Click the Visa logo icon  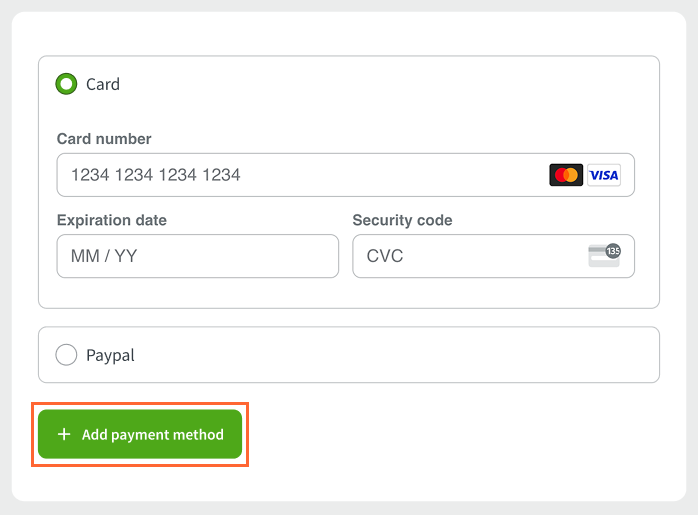click(x=604, y=175)
